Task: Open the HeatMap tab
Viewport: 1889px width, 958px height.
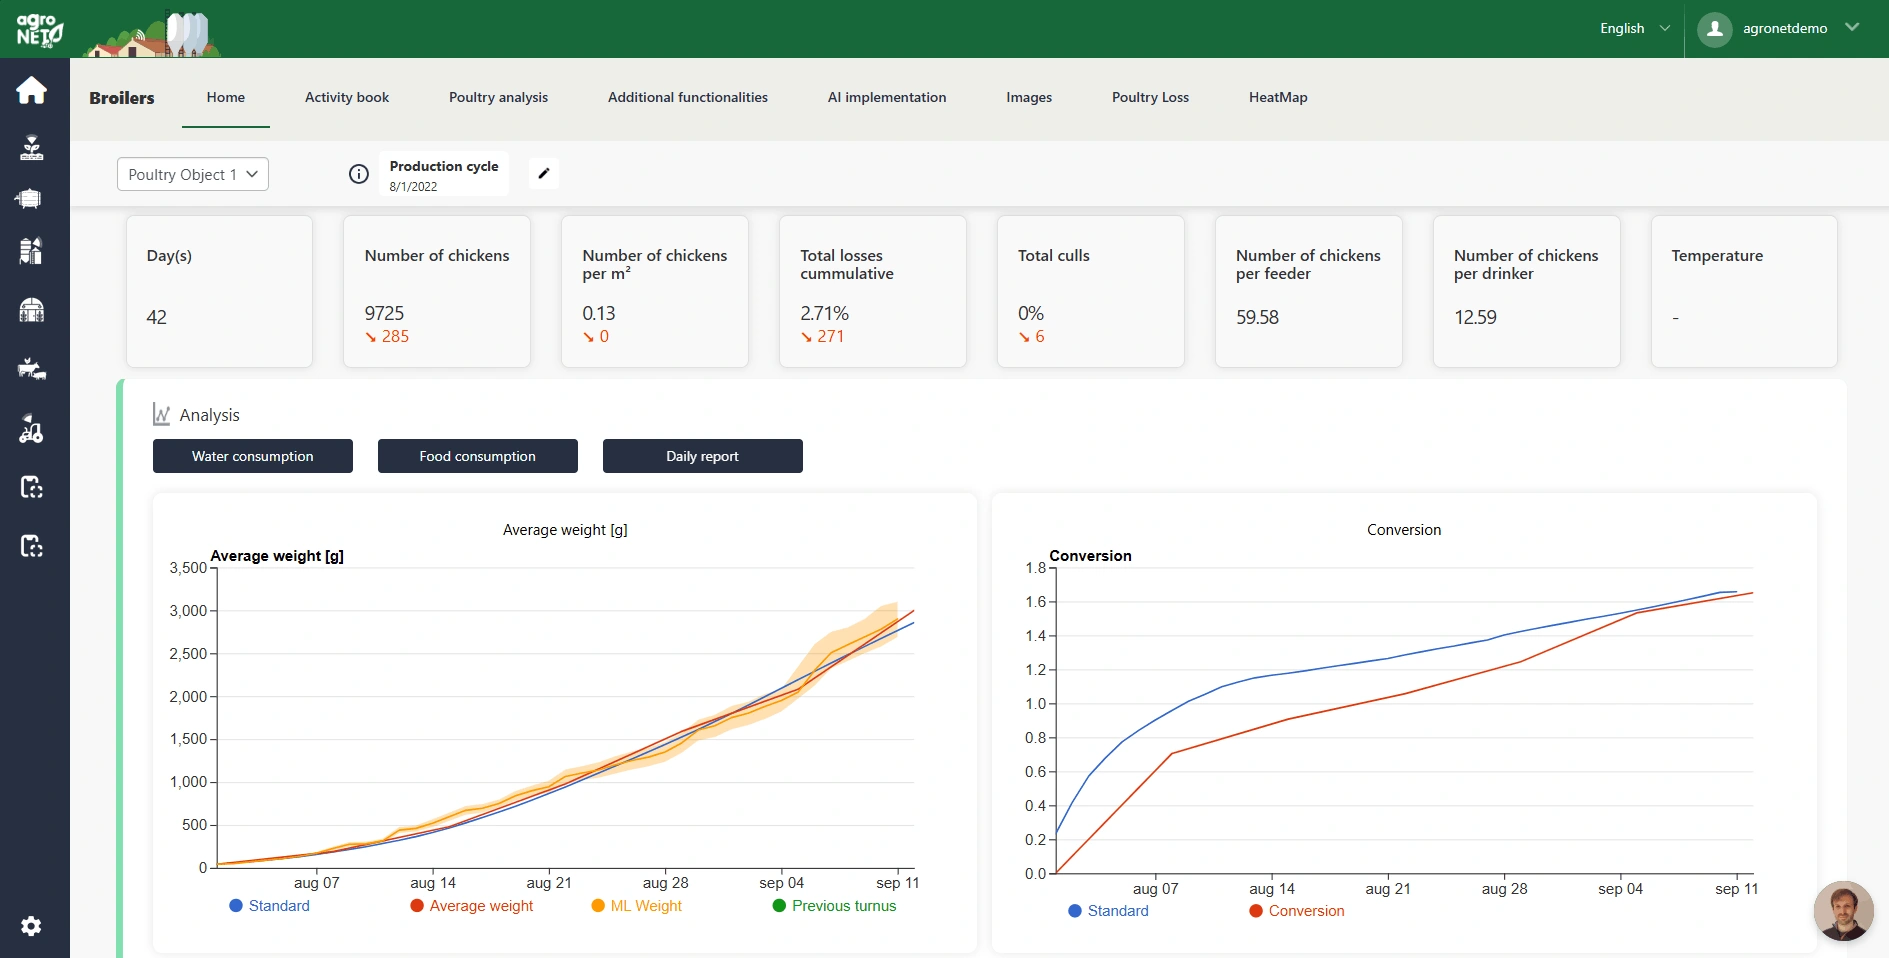Action: pos(1278,97)
